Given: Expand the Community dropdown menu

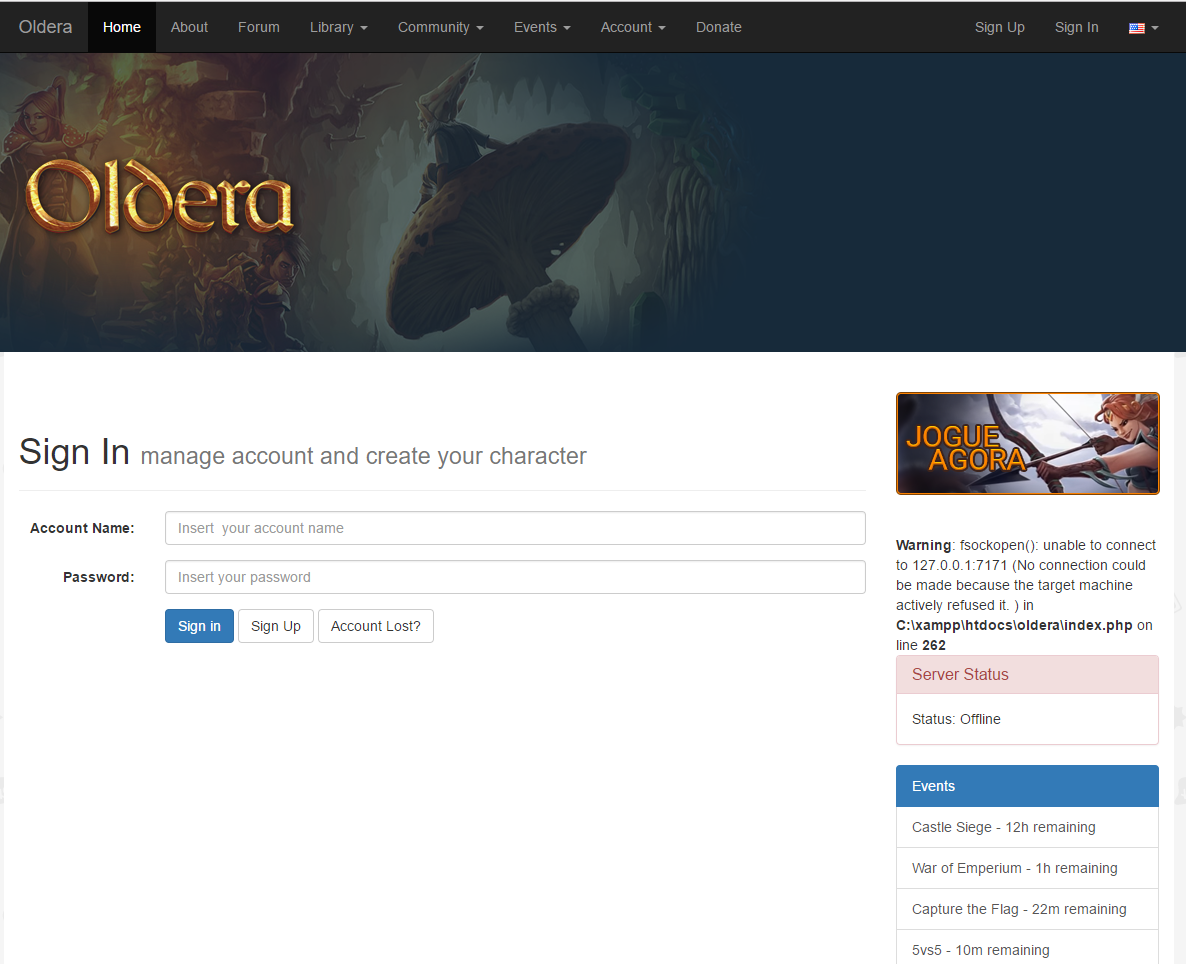Looking at the screenshot, I should pos(441,27).
